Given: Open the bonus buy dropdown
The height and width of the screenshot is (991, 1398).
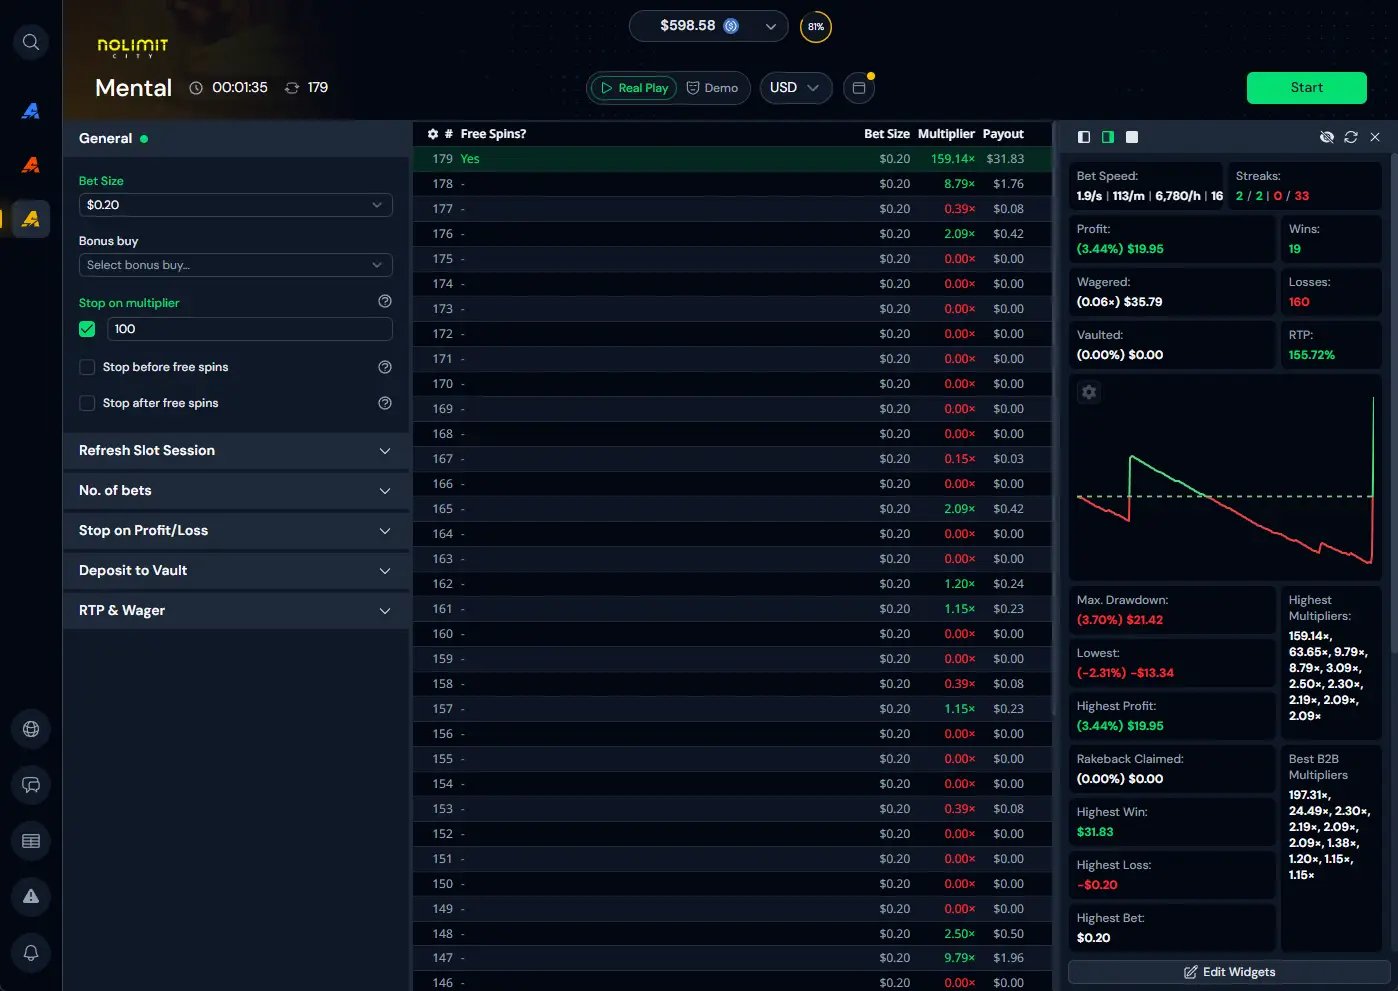Looking at the screenshot, I should [x=235, y=265].
